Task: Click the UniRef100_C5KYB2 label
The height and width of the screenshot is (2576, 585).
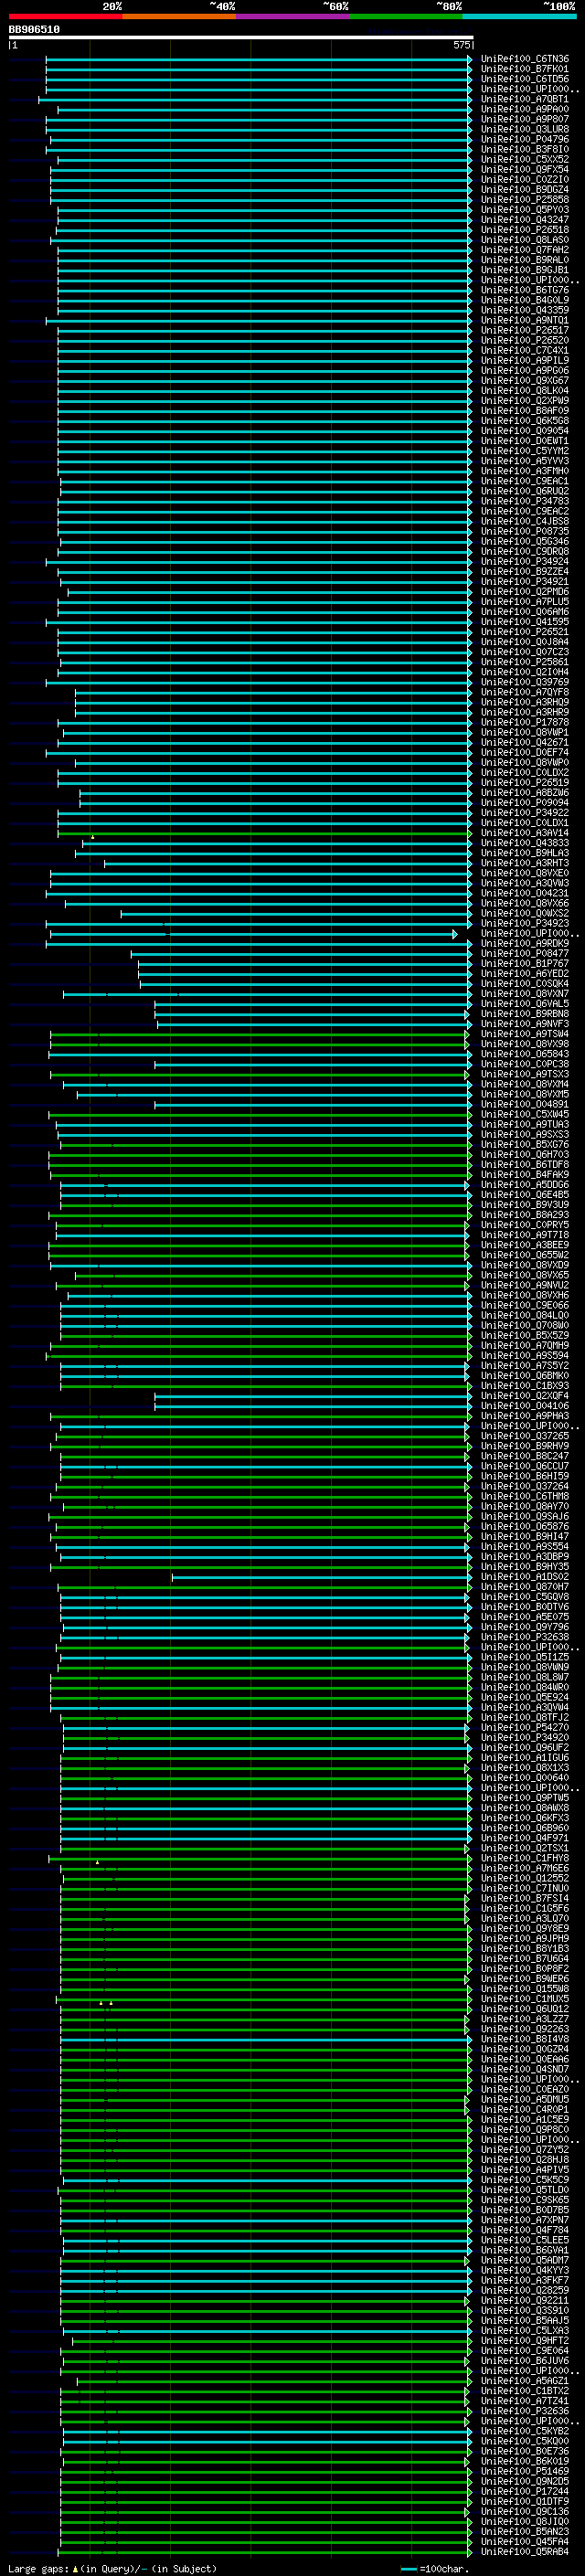Action: [x=524, y=2431]
